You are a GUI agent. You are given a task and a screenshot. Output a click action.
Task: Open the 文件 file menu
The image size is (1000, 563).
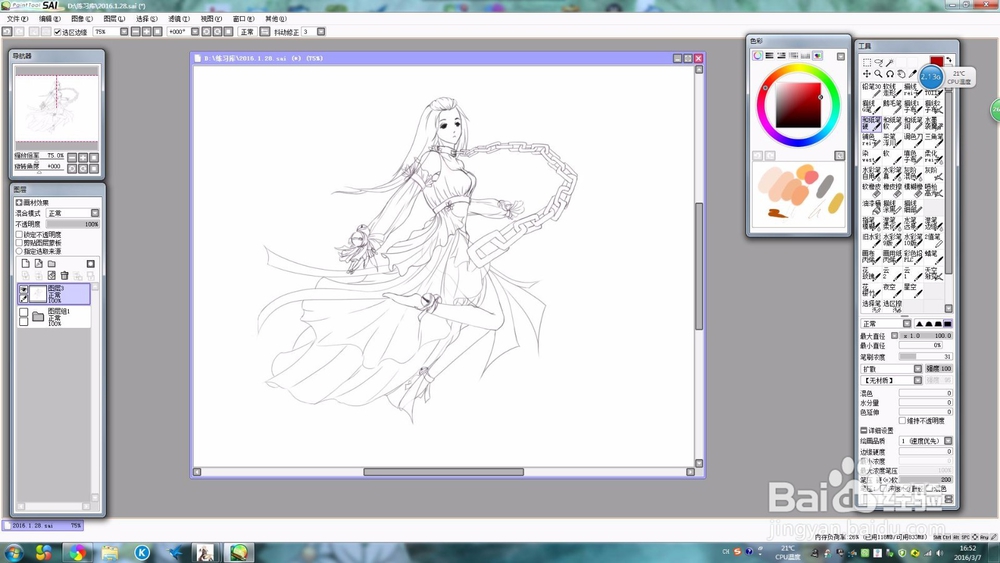point(17,19)
